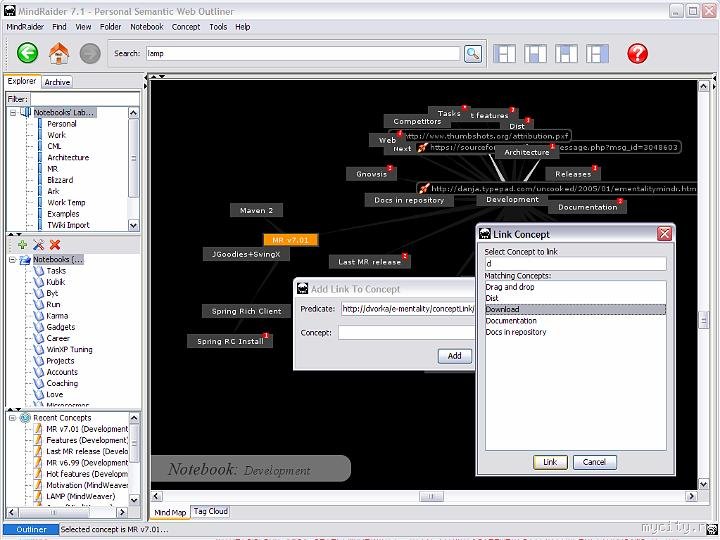
Task: Click the tools properties icon beside plus
Action: pos(39,245)
